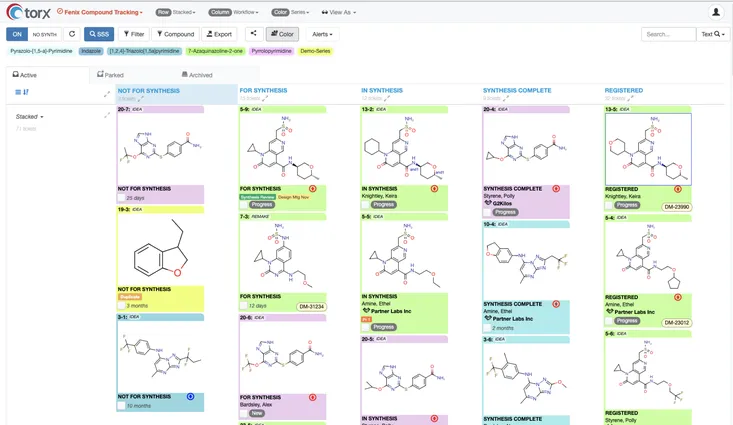Screen dimensions: 733x425
Task: Click red priority icon on card 10-4
Action: coord(556,304)
